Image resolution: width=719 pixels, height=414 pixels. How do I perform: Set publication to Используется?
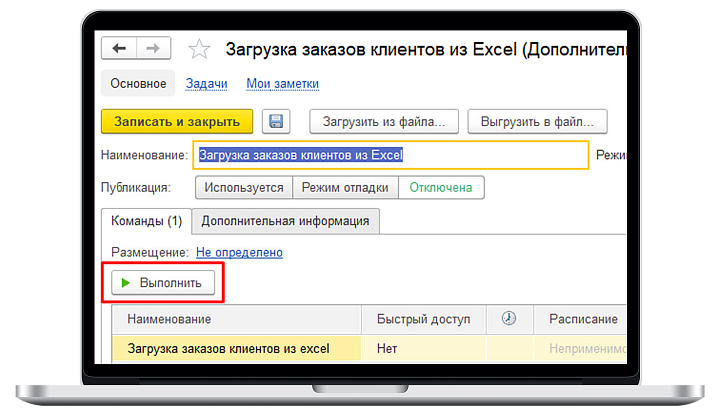[243, 187]
